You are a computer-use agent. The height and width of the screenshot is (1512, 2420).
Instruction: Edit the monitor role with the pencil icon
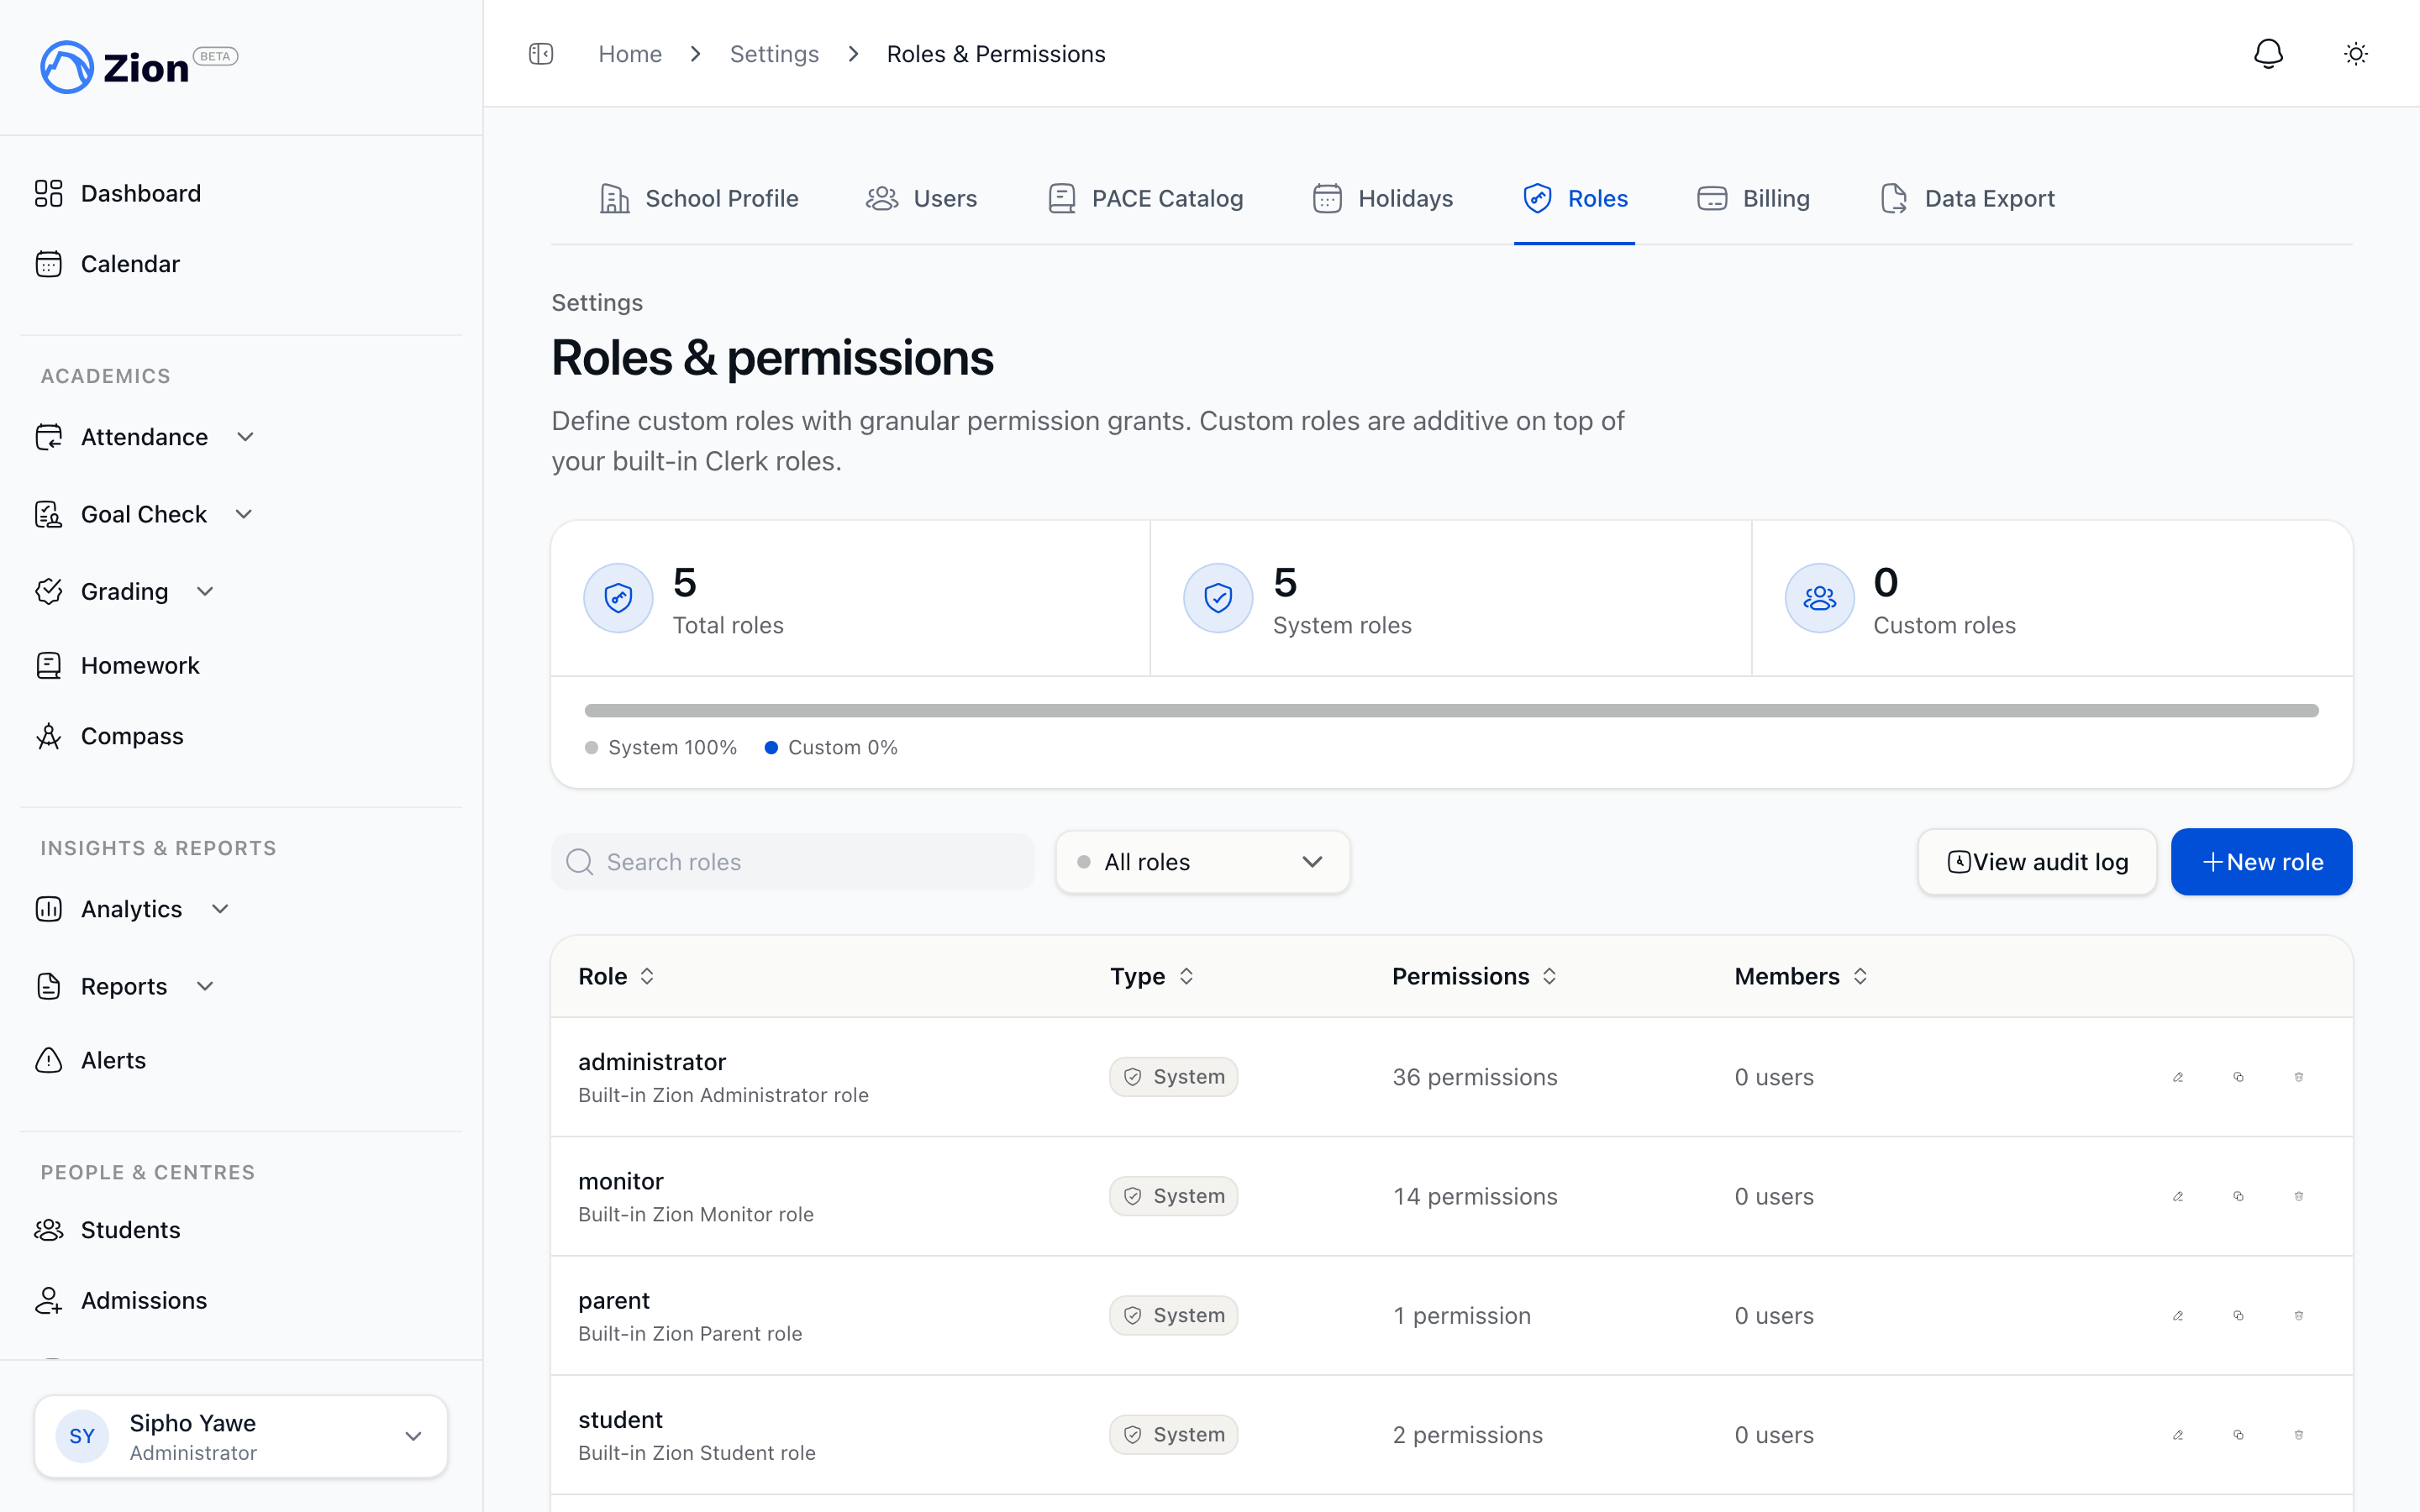[2178, 1196]
